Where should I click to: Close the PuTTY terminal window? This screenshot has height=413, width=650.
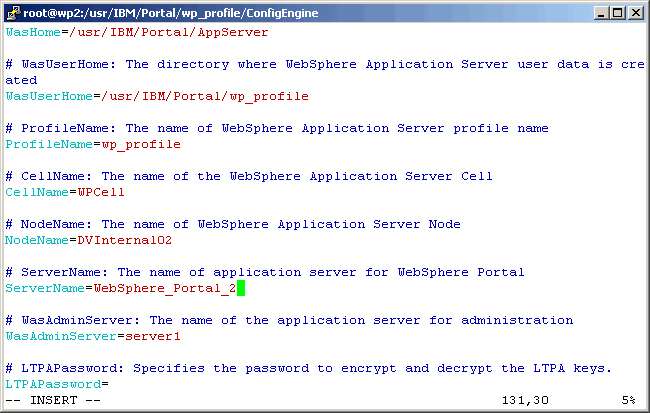(635, 12)
